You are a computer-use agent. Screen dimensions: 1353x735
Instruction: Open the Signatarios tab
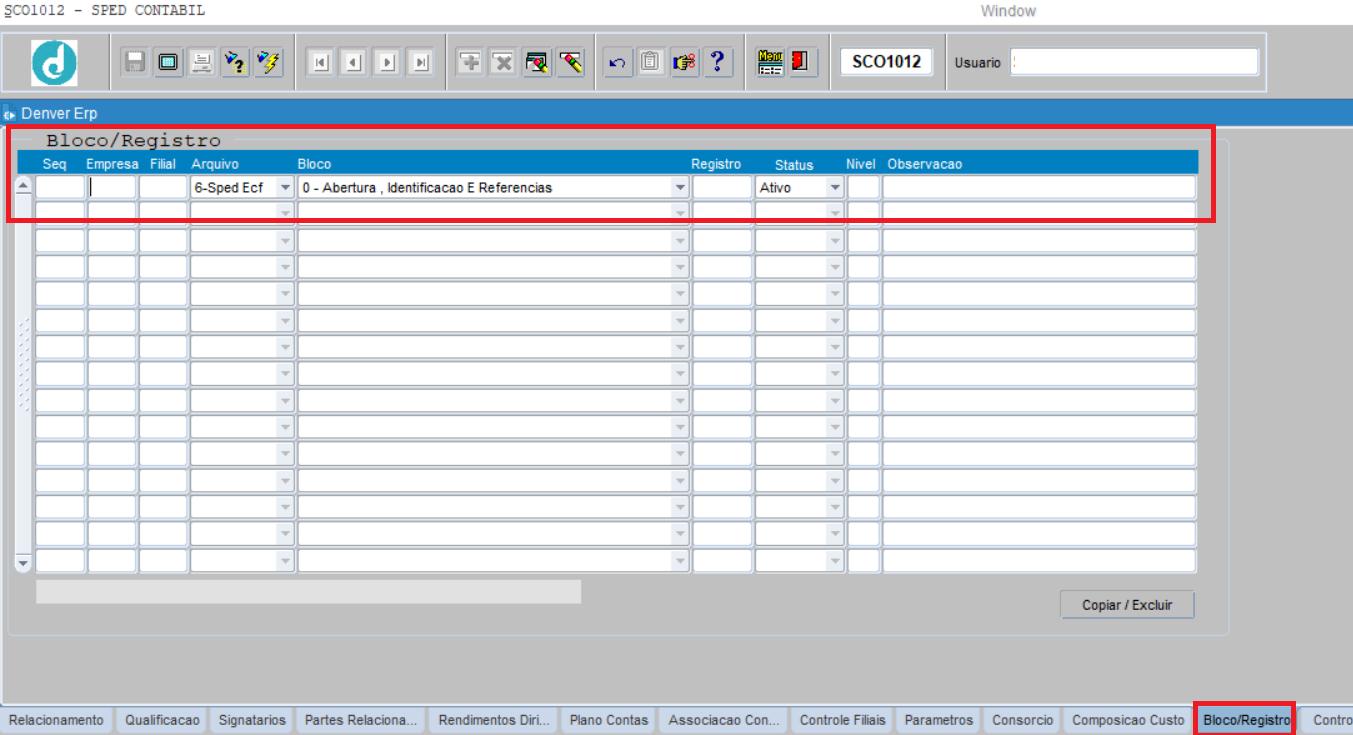tap(252, 720)
